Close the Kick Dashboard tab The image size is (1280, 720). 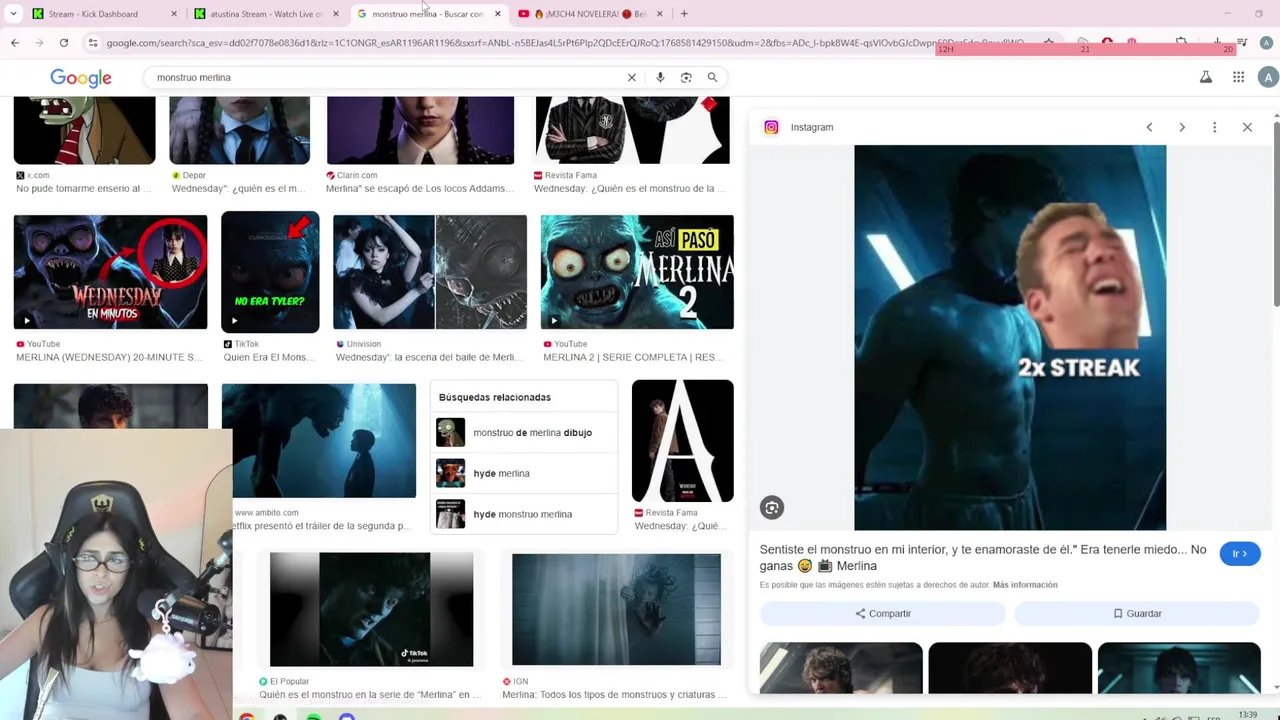tap(174, 14)
